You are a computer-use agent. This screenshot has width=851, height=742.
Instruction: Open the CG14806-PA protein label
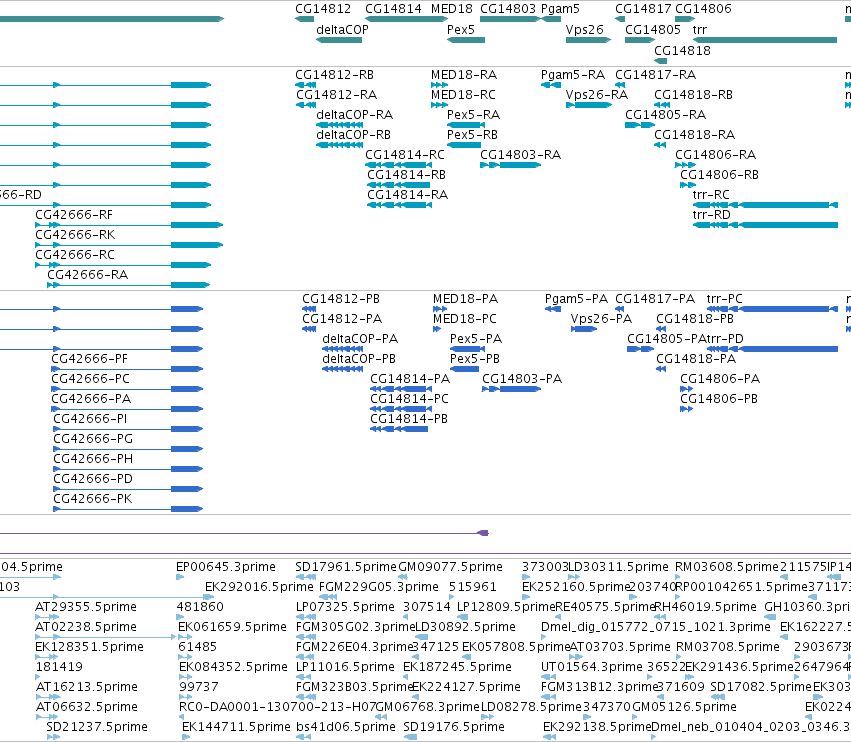pyautogui.click(x=720, y=378)
